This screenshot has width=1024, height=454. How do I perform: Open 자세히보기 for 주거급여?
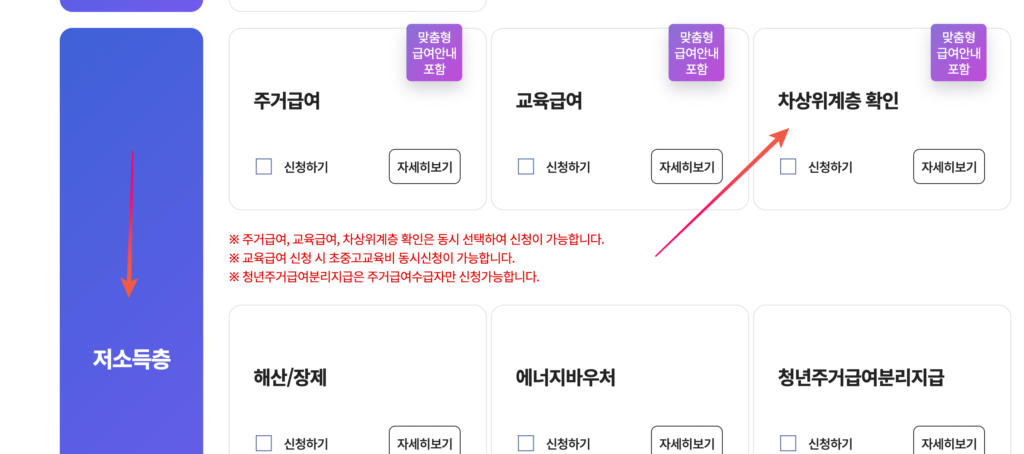pyautogui.click(x=424, y=167)
